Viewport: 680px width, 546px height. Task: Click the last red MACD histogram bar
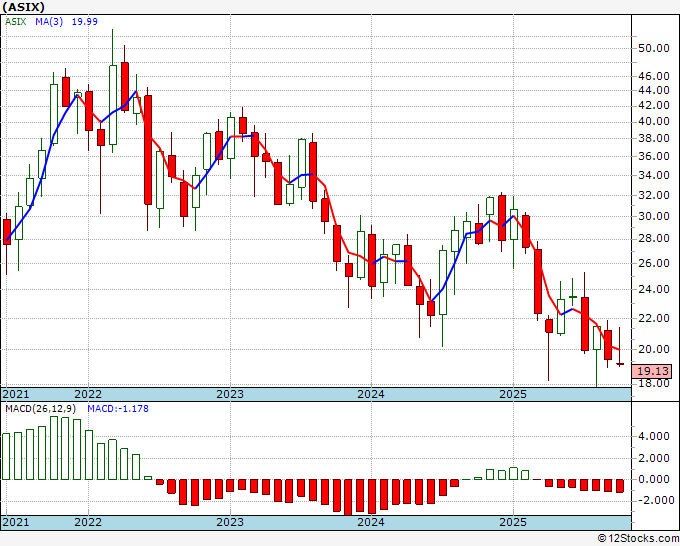point(620,486)
